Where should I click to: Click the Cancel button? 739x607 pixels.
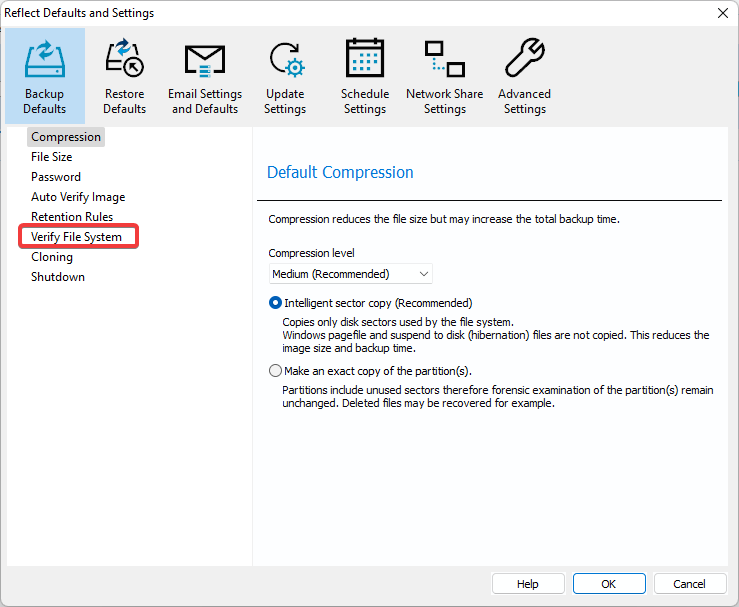point(690,584)
